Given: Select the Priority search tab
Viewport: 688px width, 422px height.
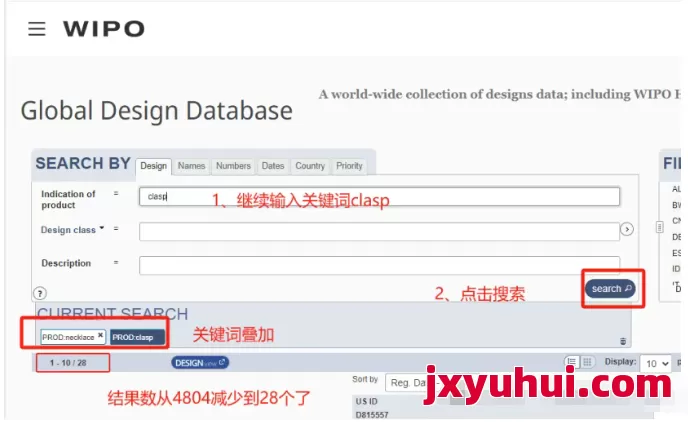Looking at the screenshot, I should point(349,166).
